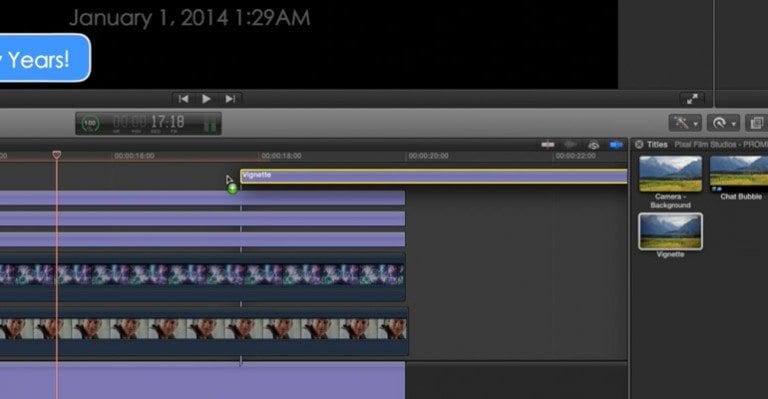Image resolution: width=768 pixels, height=399 pixels.
Task: Open the magic wand enhancements menu
Action: [x=685, y=123]
